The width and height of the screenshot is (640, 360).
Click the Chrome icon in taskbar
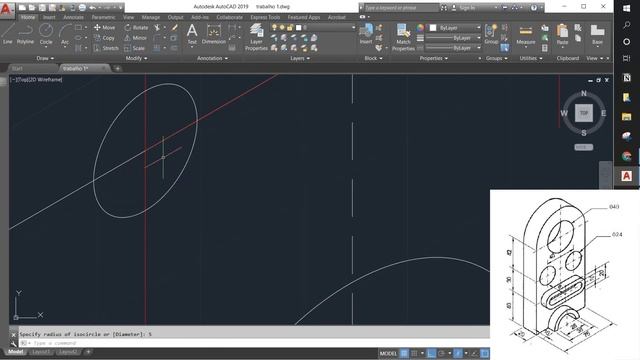[627, 156]
